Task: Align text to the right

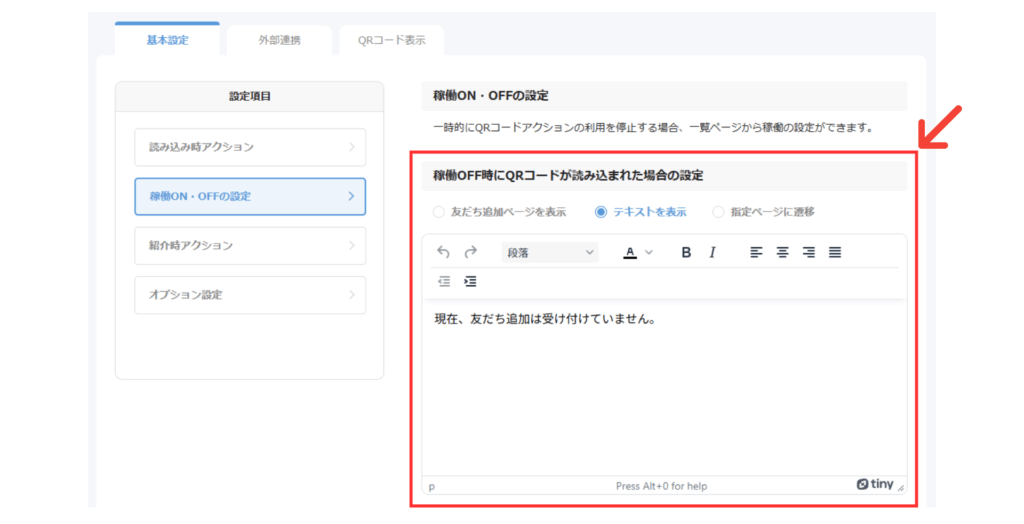Action: pyautogui.click(x=808, y=252)
